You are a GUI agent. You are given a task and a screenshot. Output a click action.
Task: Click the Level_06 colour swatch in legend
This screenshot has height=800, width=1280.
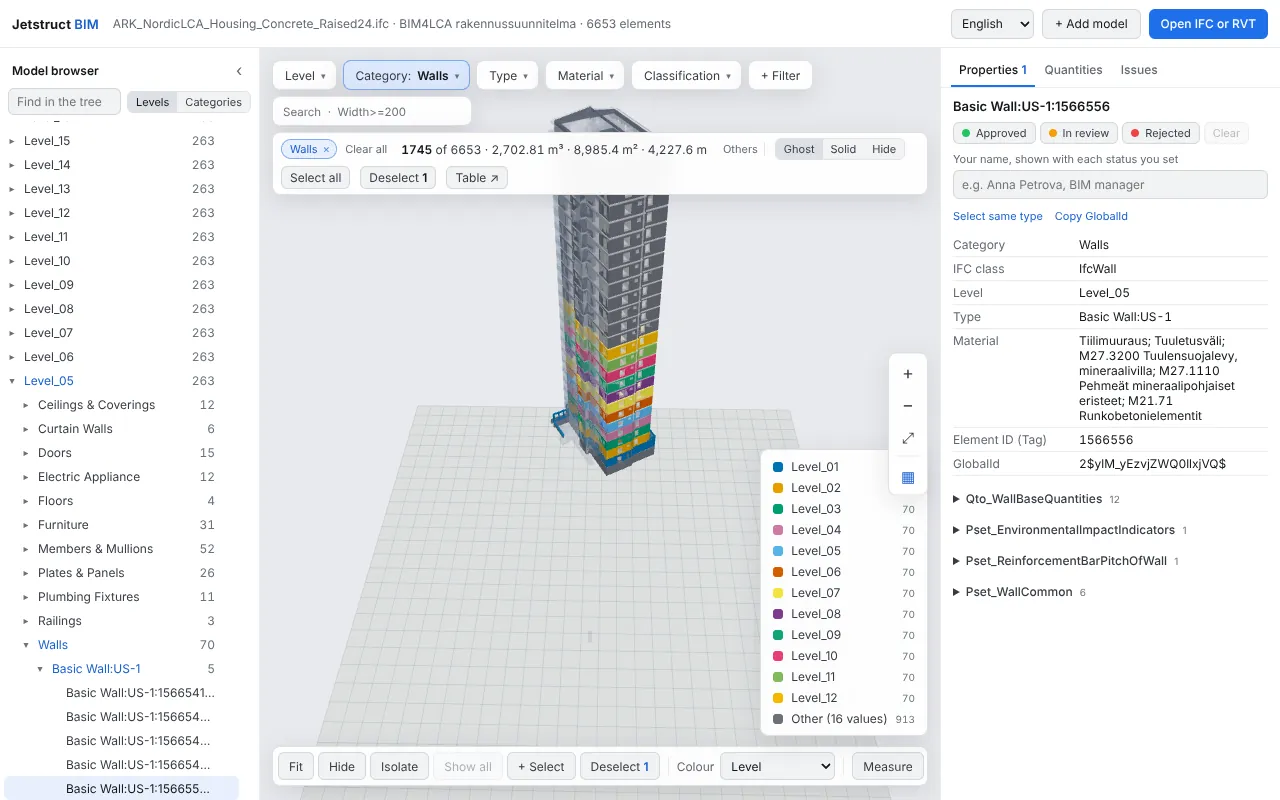(778, 572)
